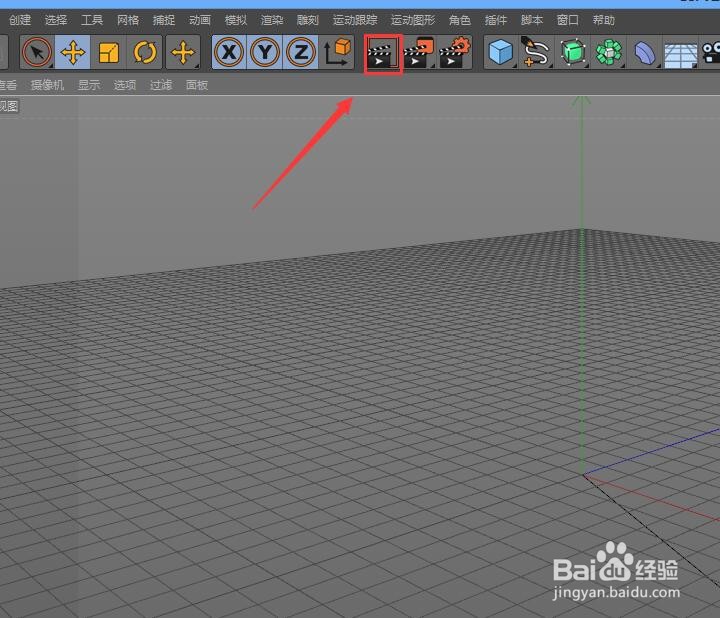This screenshot has width=720, height=618.
Task: Activate the Rotate tool
Action: coord(145,52)
